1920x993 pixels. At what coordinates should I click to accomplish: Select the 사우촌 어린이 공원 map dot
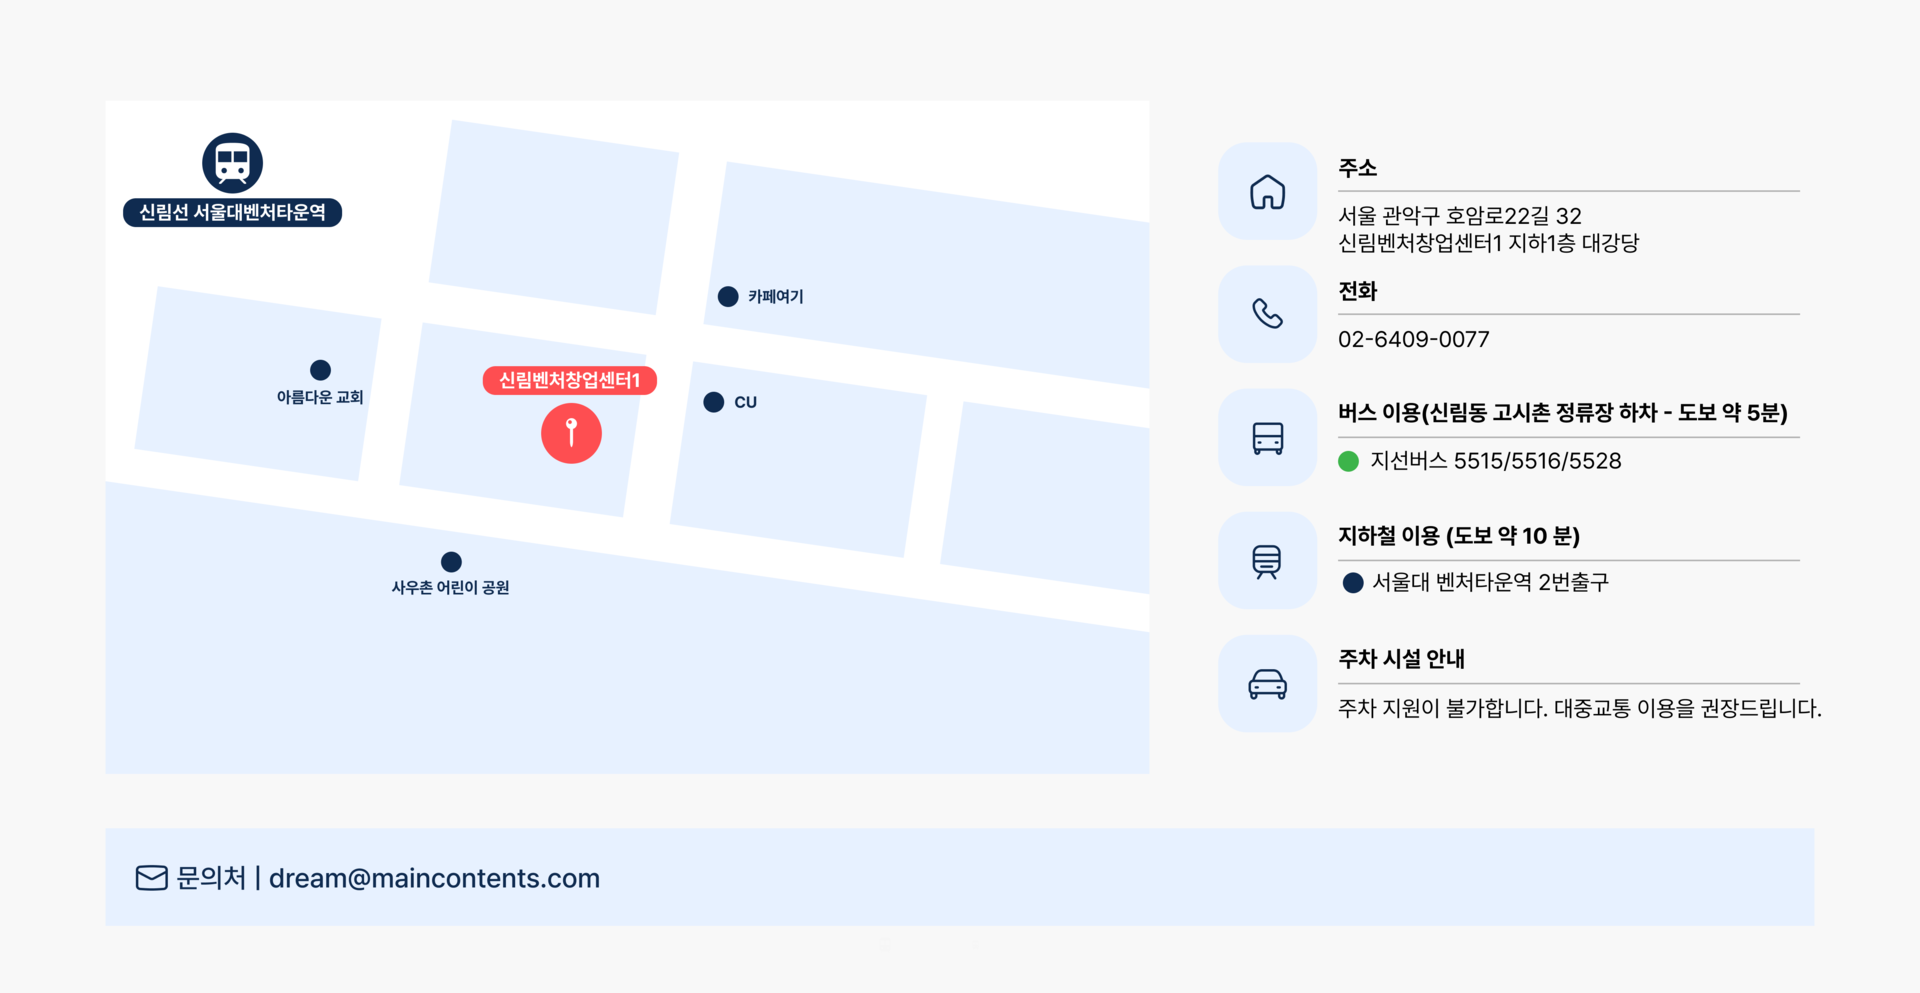(x=451, y=562)
